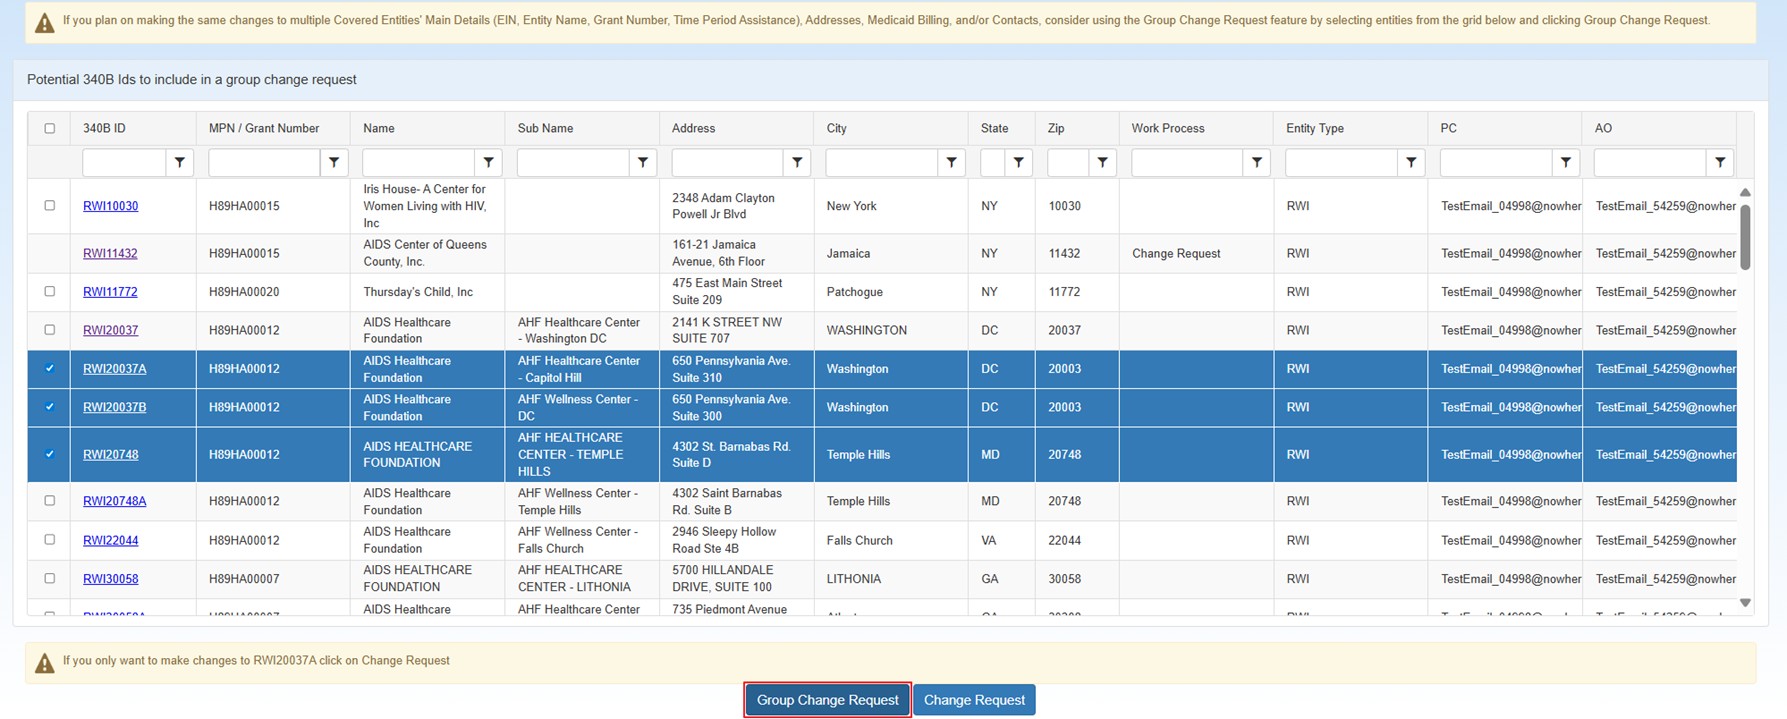1787x719 pixels.
Task: Sort by the City column header
Action: [836, 128]
